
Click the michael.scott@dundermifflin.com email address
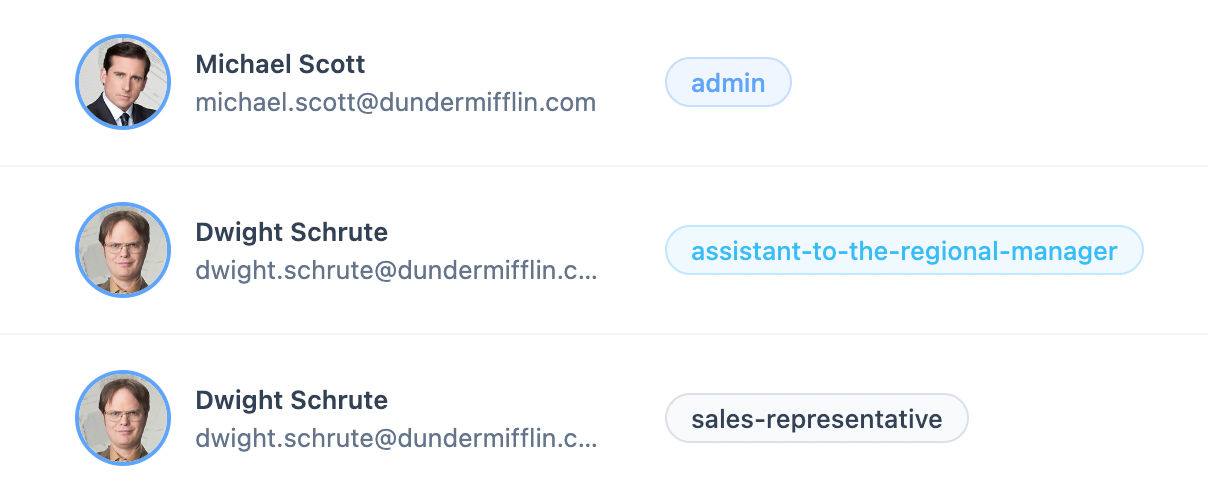tap(395, 102)
